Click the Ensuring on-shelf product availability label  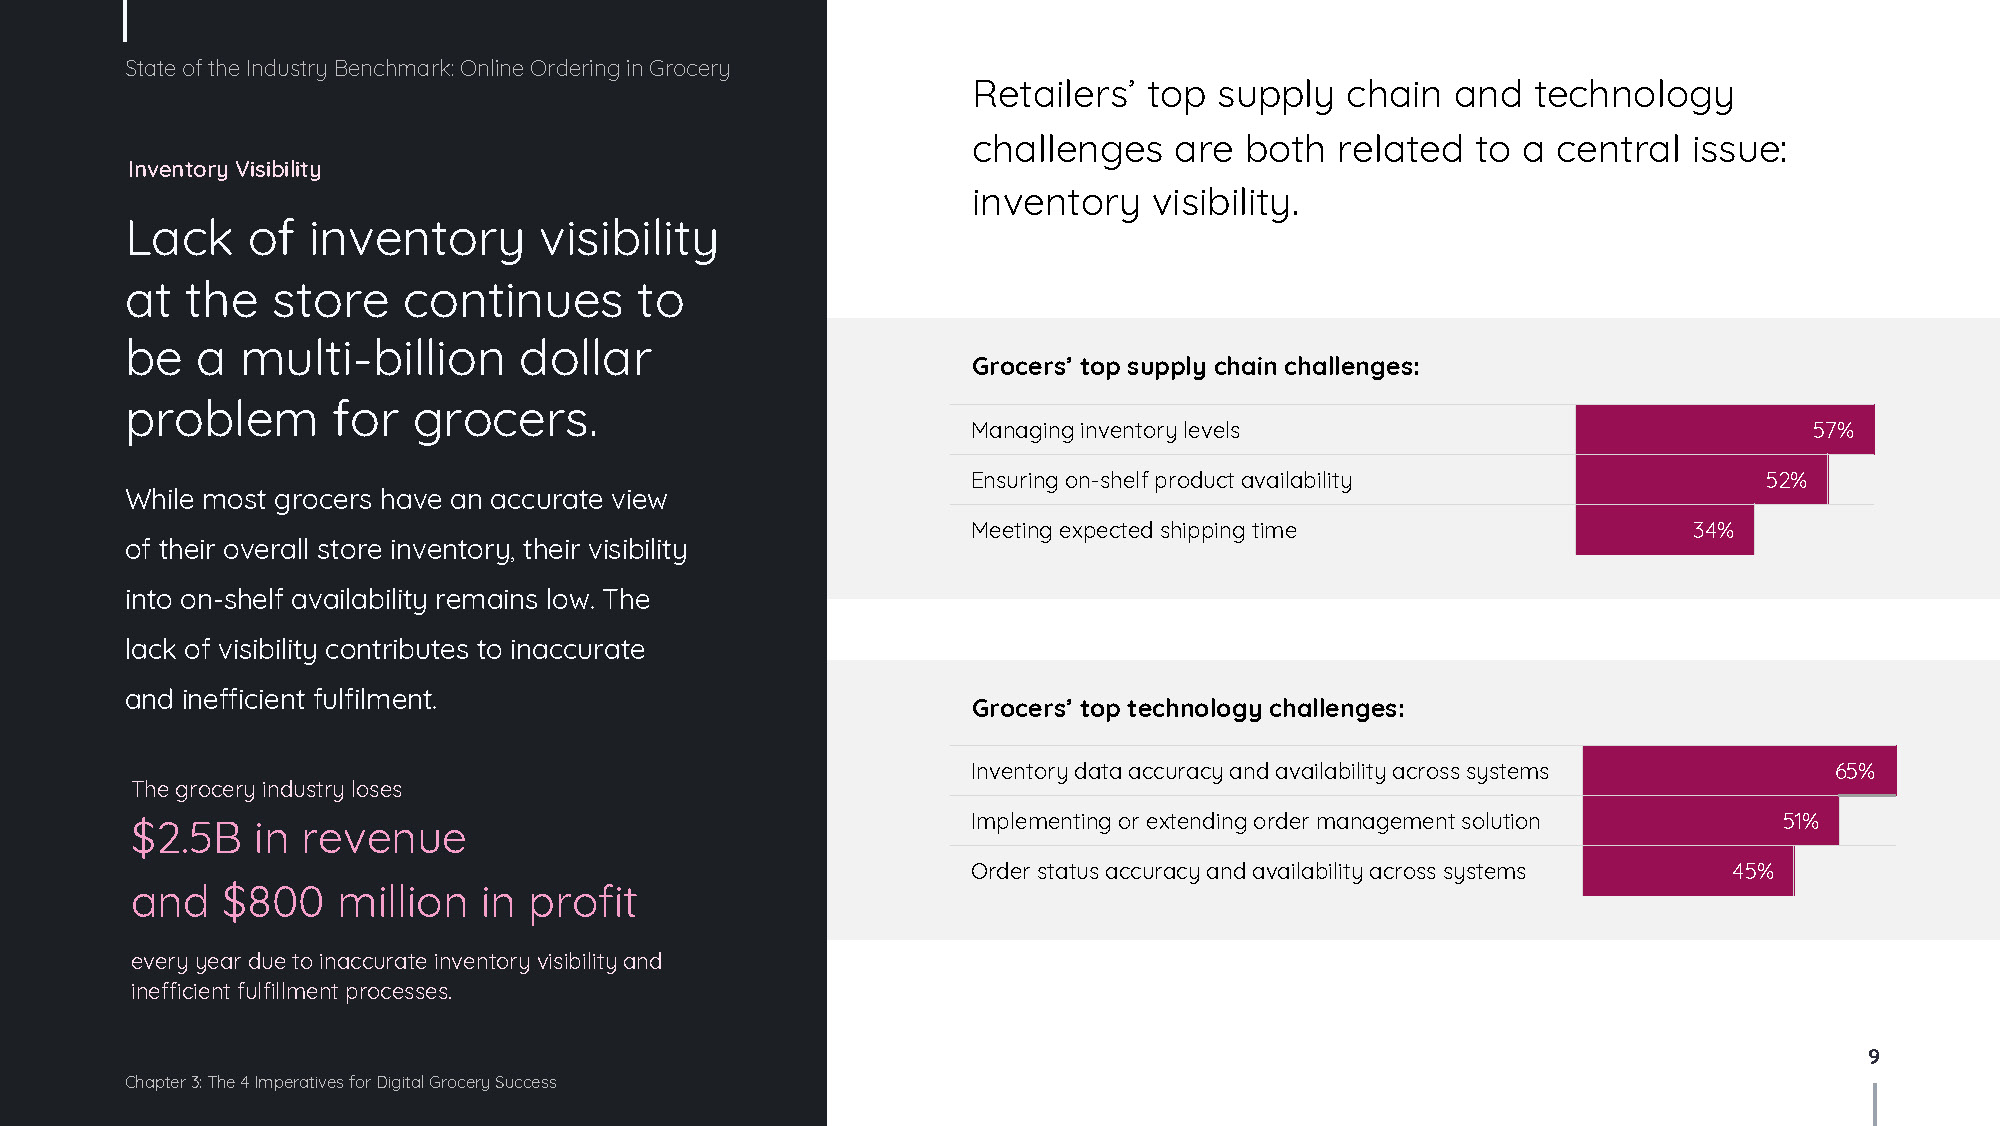[x=1161, y=481]
